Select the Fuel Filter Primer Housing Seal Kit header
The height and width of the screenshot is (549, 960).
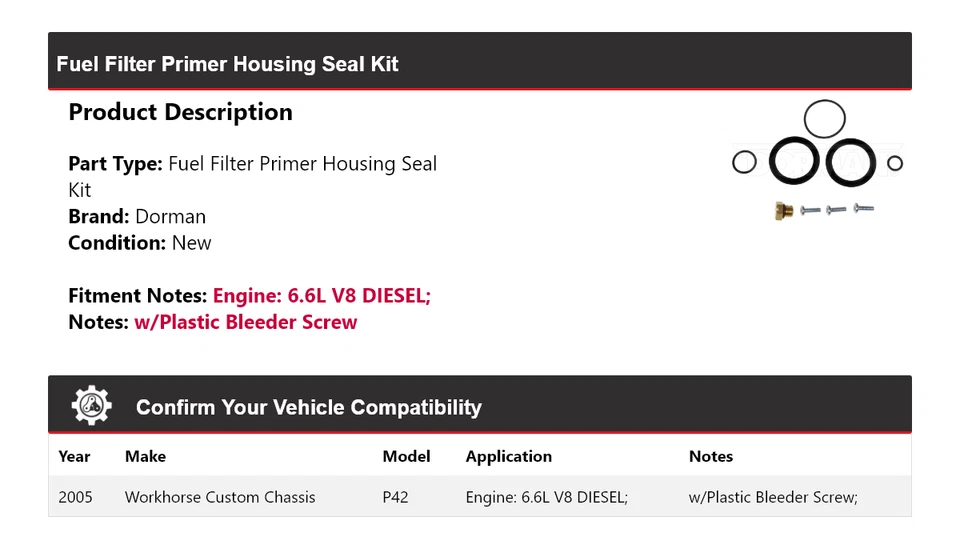[228, 64]
